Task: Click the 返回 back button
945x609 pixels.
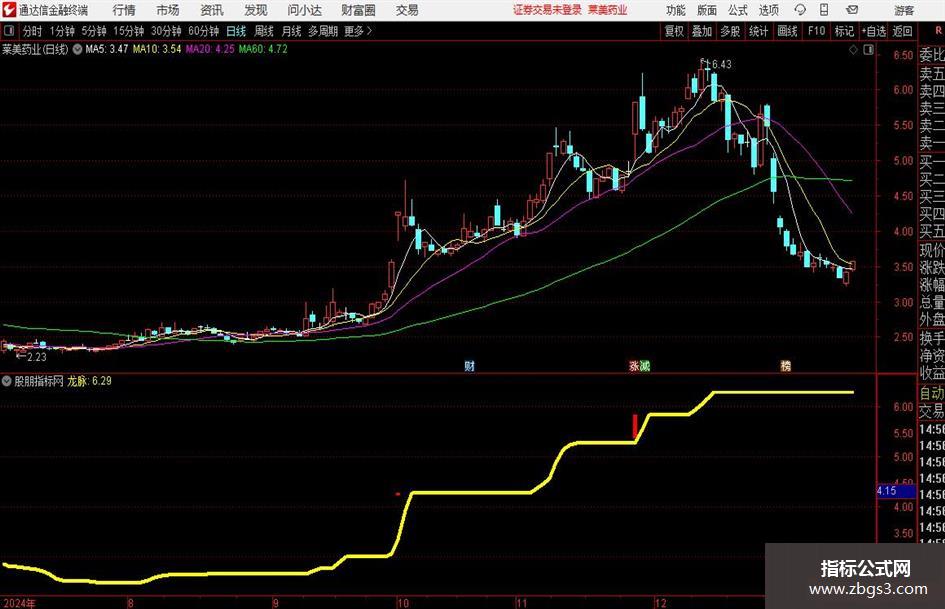Action: (902, 31)
